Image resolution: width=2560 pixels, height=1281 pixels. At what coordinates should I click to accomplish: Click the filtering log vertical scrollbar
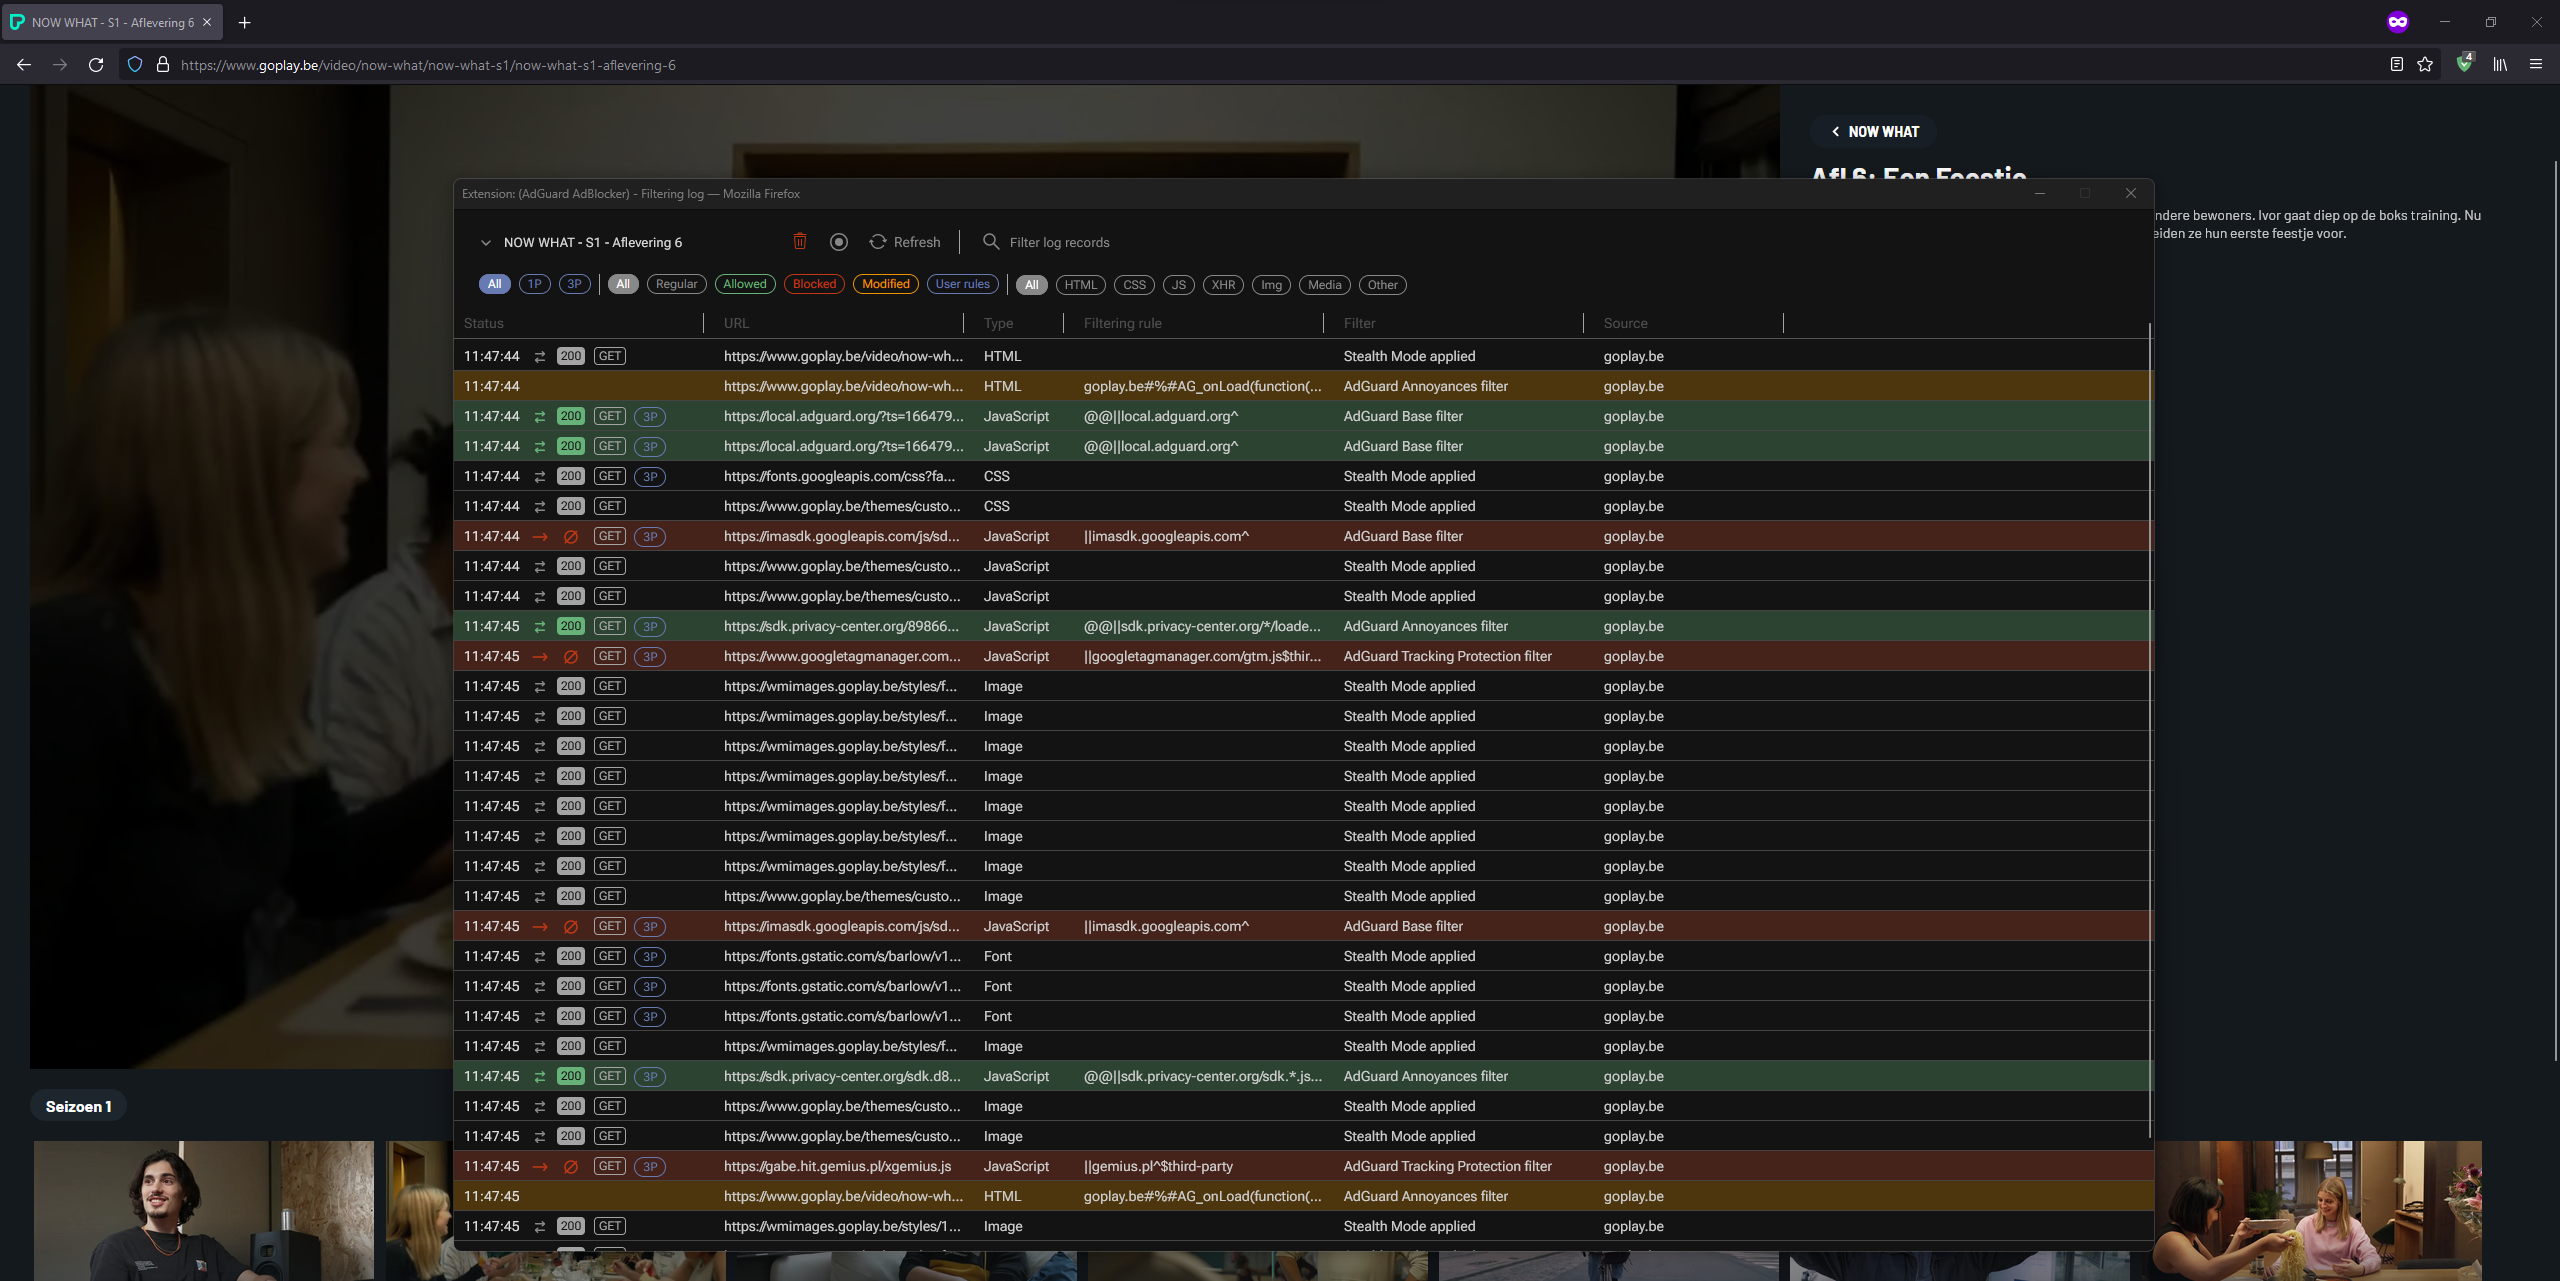(x=2149, y=730)
